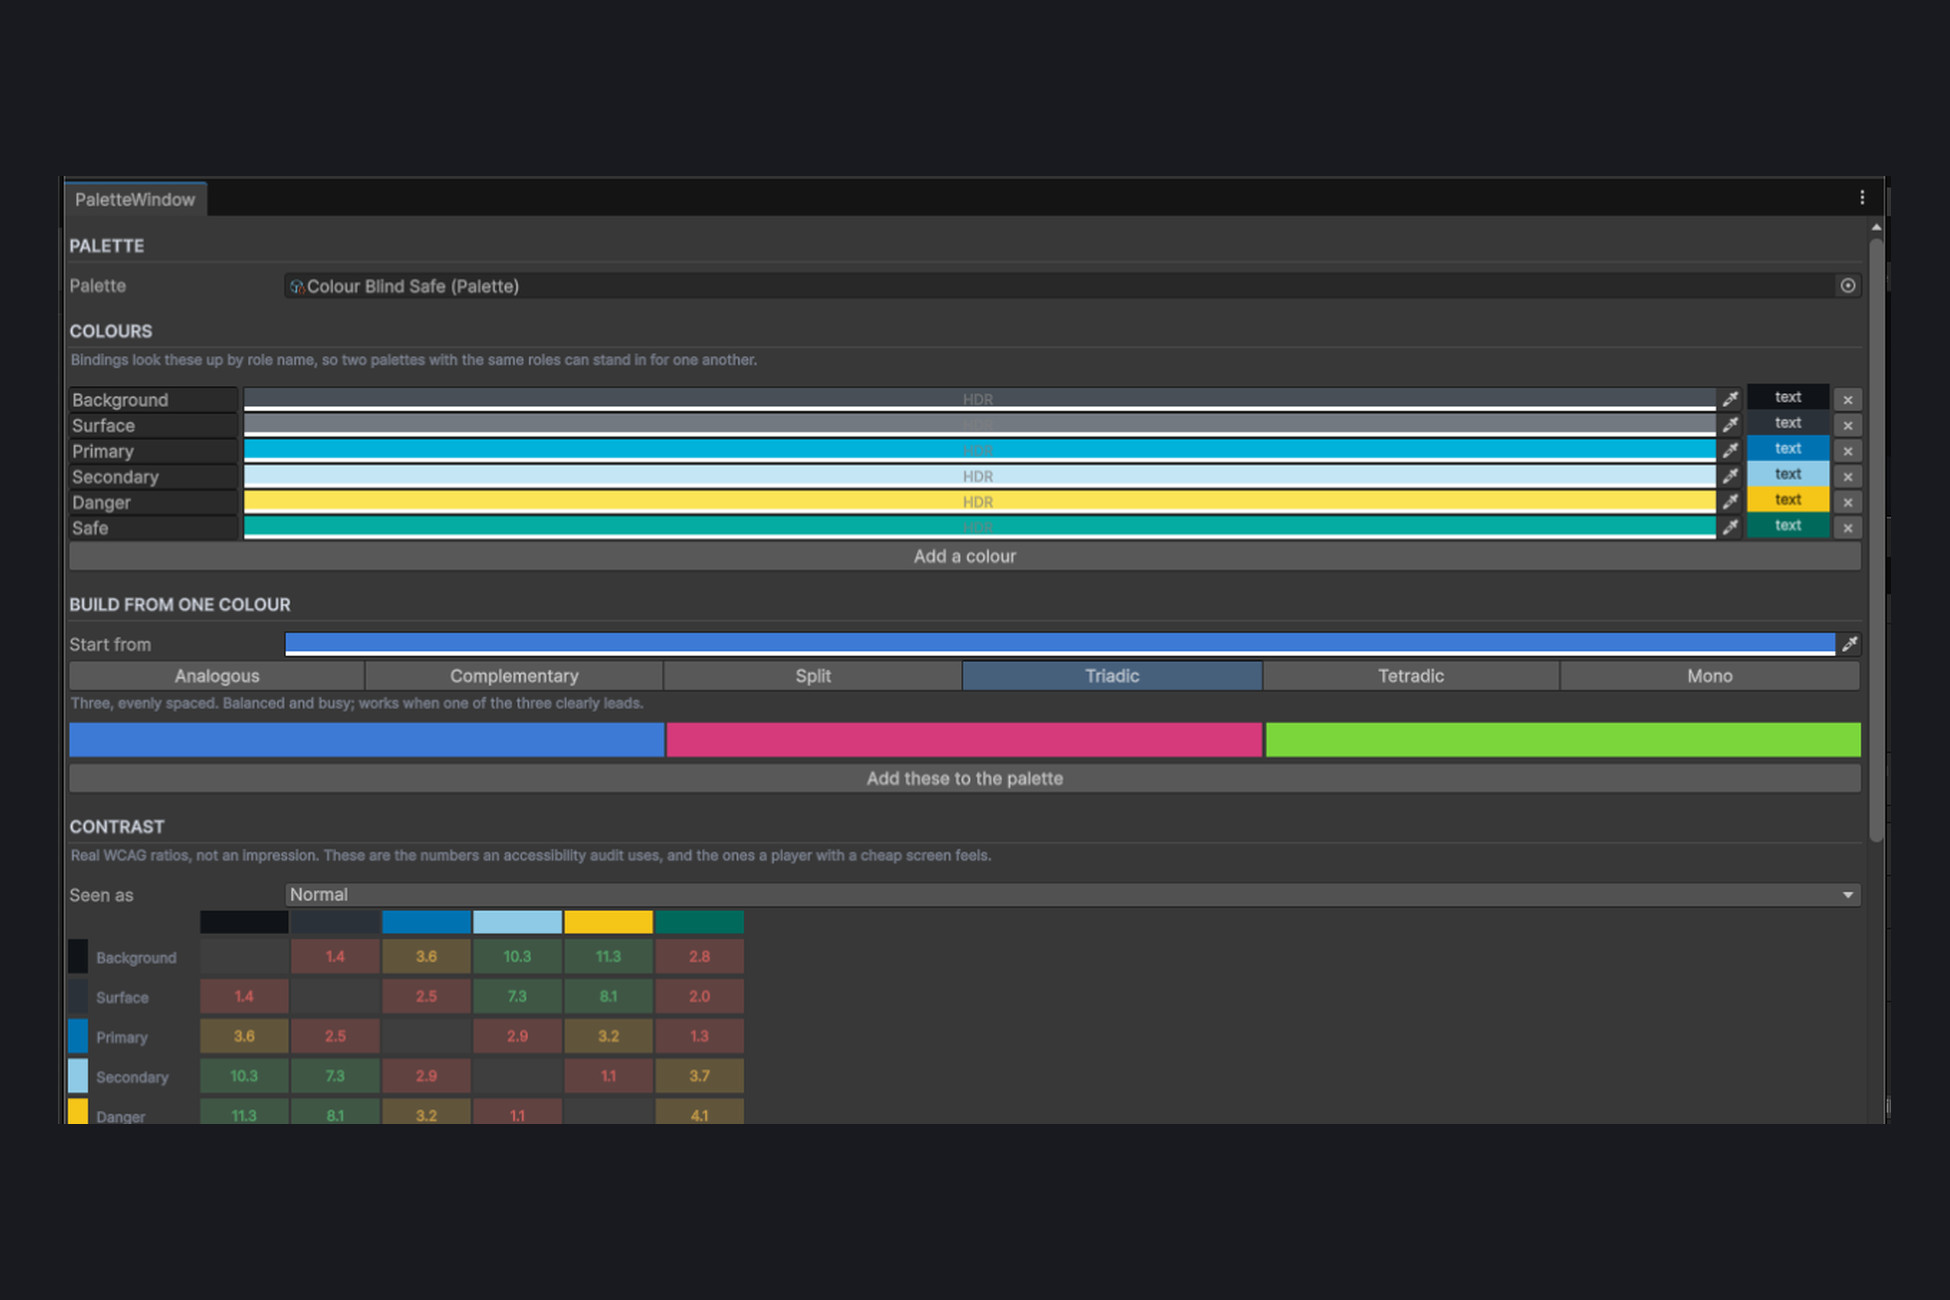This screenshot has height=1300, width=1950.
Task: Open the Secondary light blue colour bar
Action: [980, 476]
